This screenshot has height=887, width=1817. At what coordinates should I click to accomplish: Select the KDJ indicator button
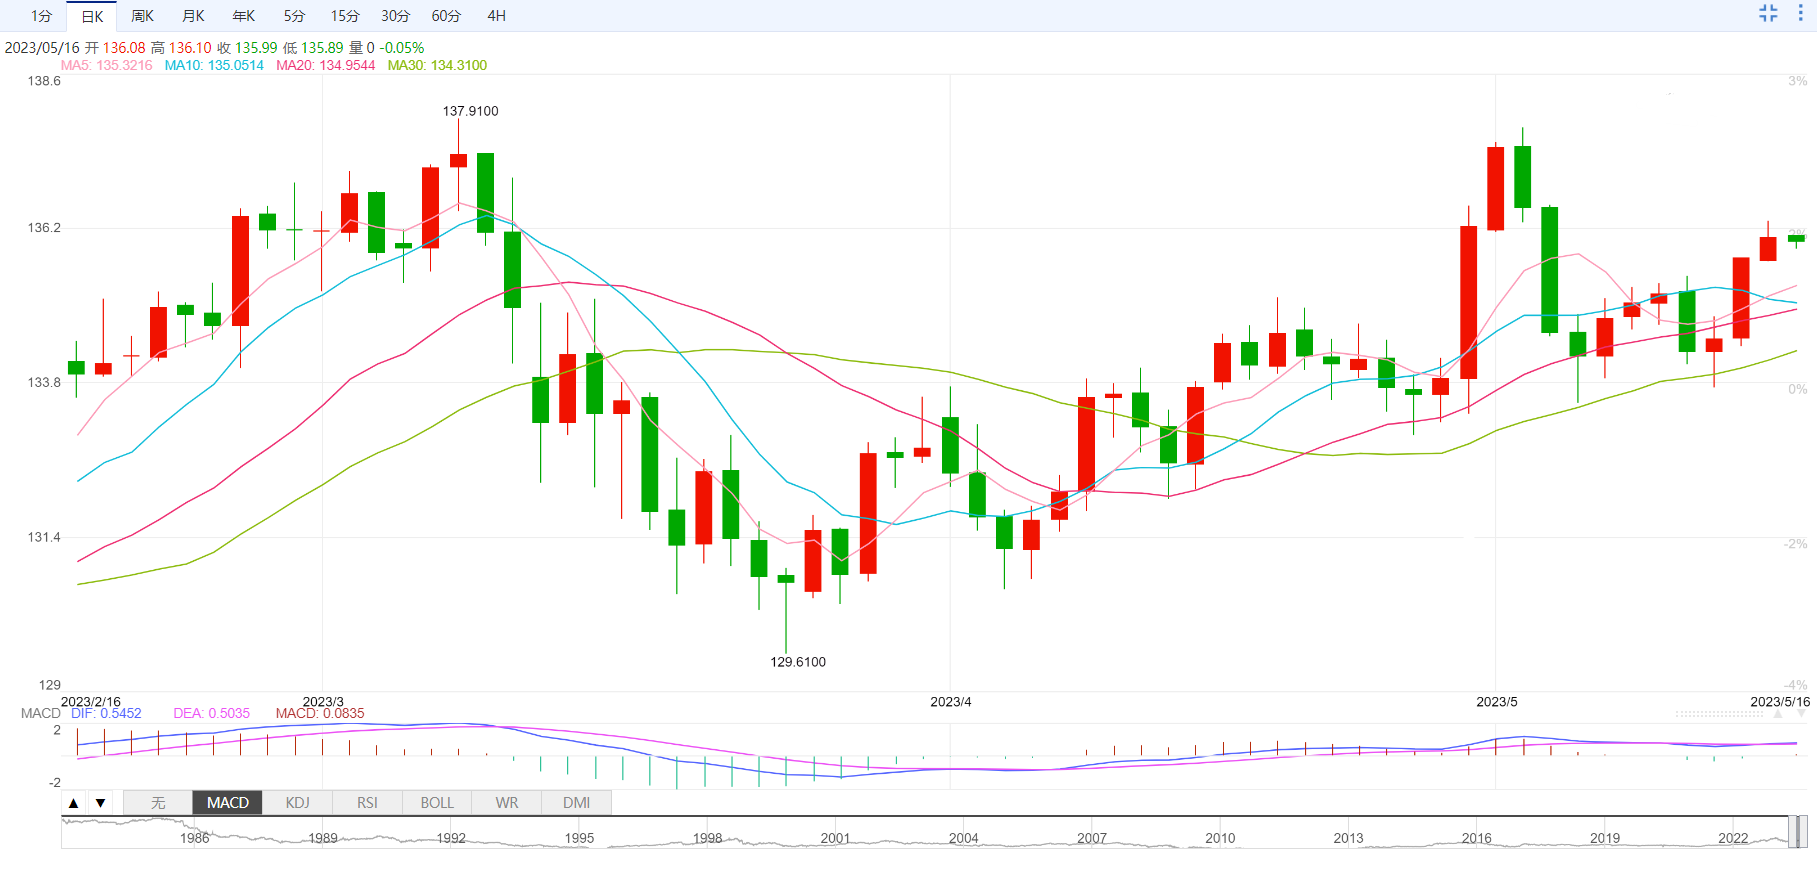click(297, 803)
